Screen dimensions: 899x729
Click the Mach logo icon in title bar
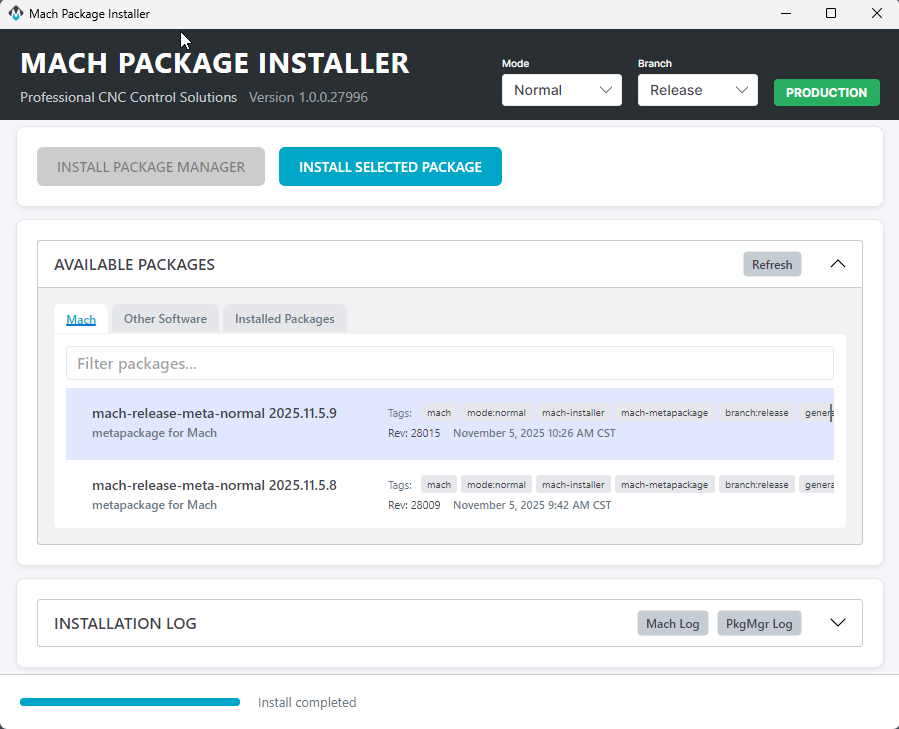pos(15,13)
